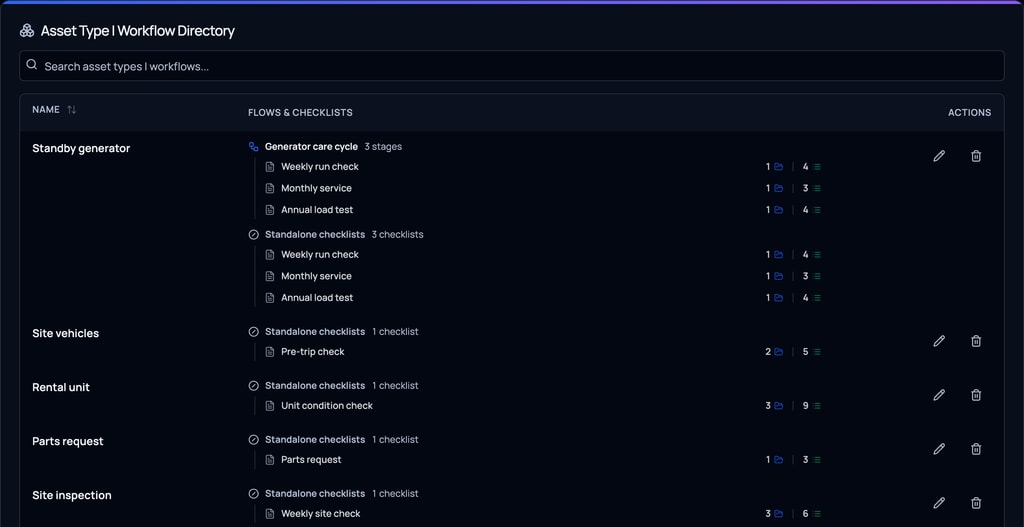1024x527 pixels.
Task: Select the Unit condition check checklist
Action: [x=327, y=406]
